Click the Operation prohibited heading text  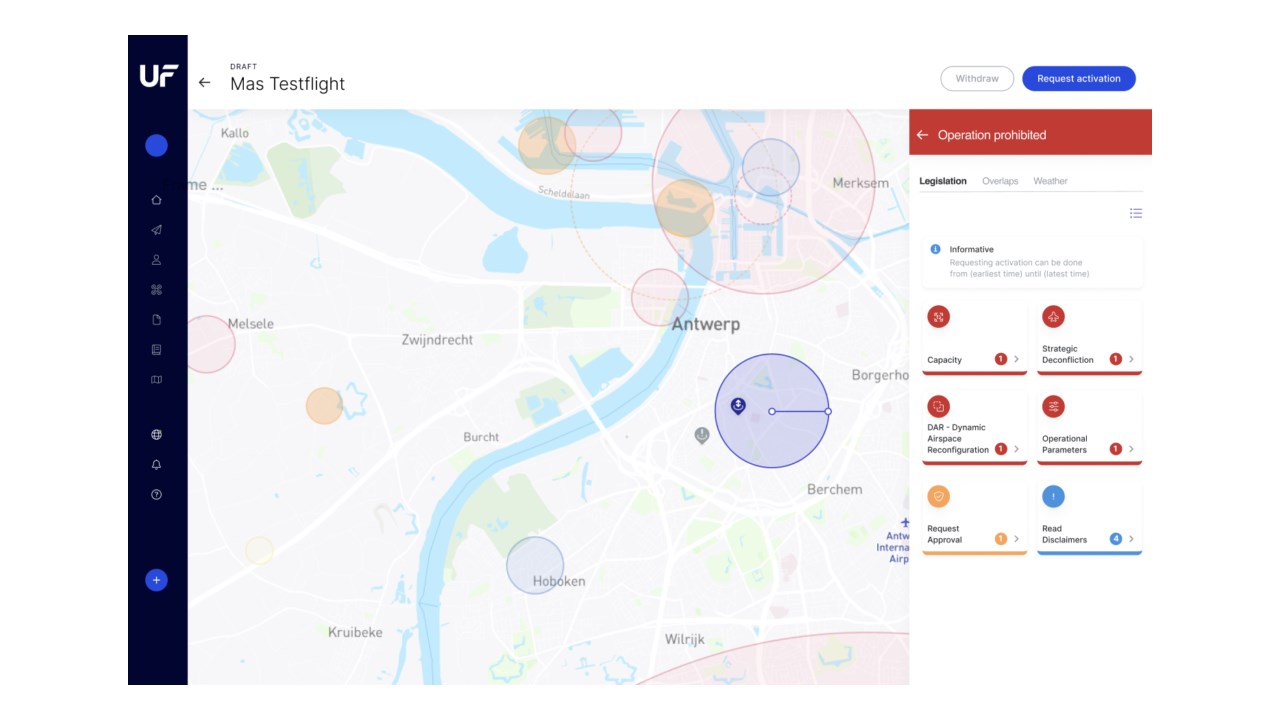coord(992,135)
